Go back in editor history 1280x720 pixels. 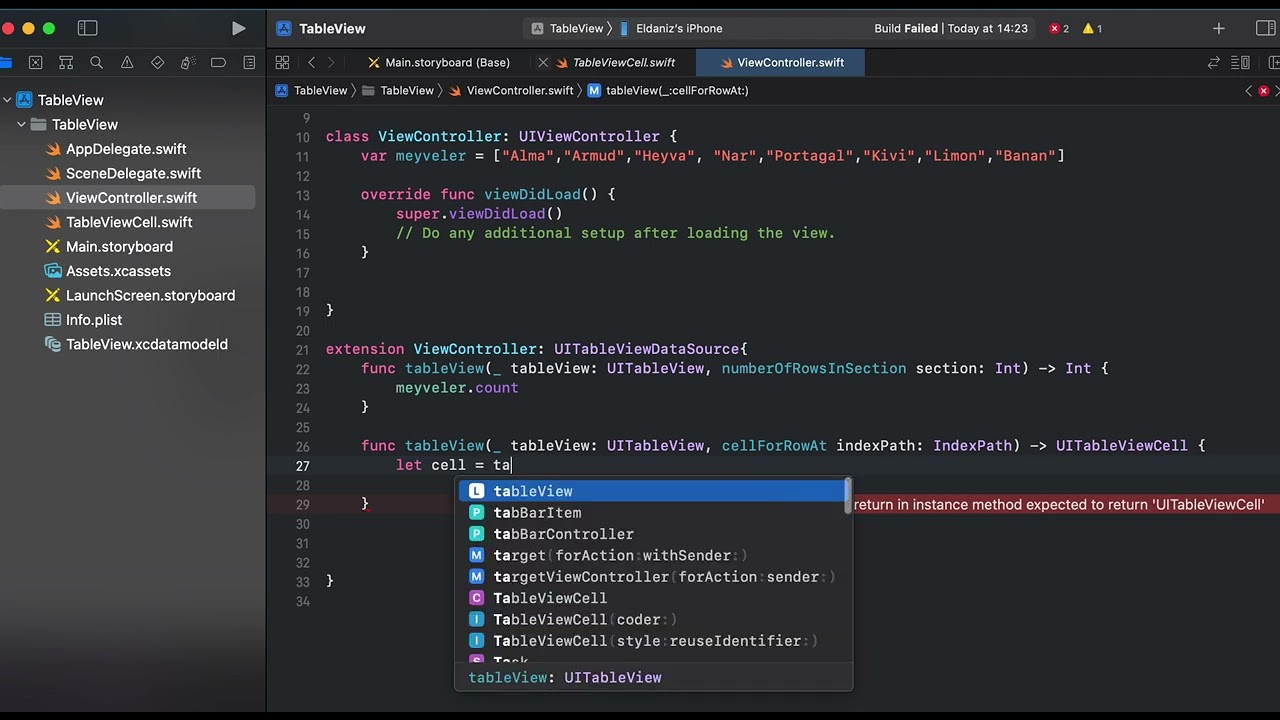pos(311,62)
